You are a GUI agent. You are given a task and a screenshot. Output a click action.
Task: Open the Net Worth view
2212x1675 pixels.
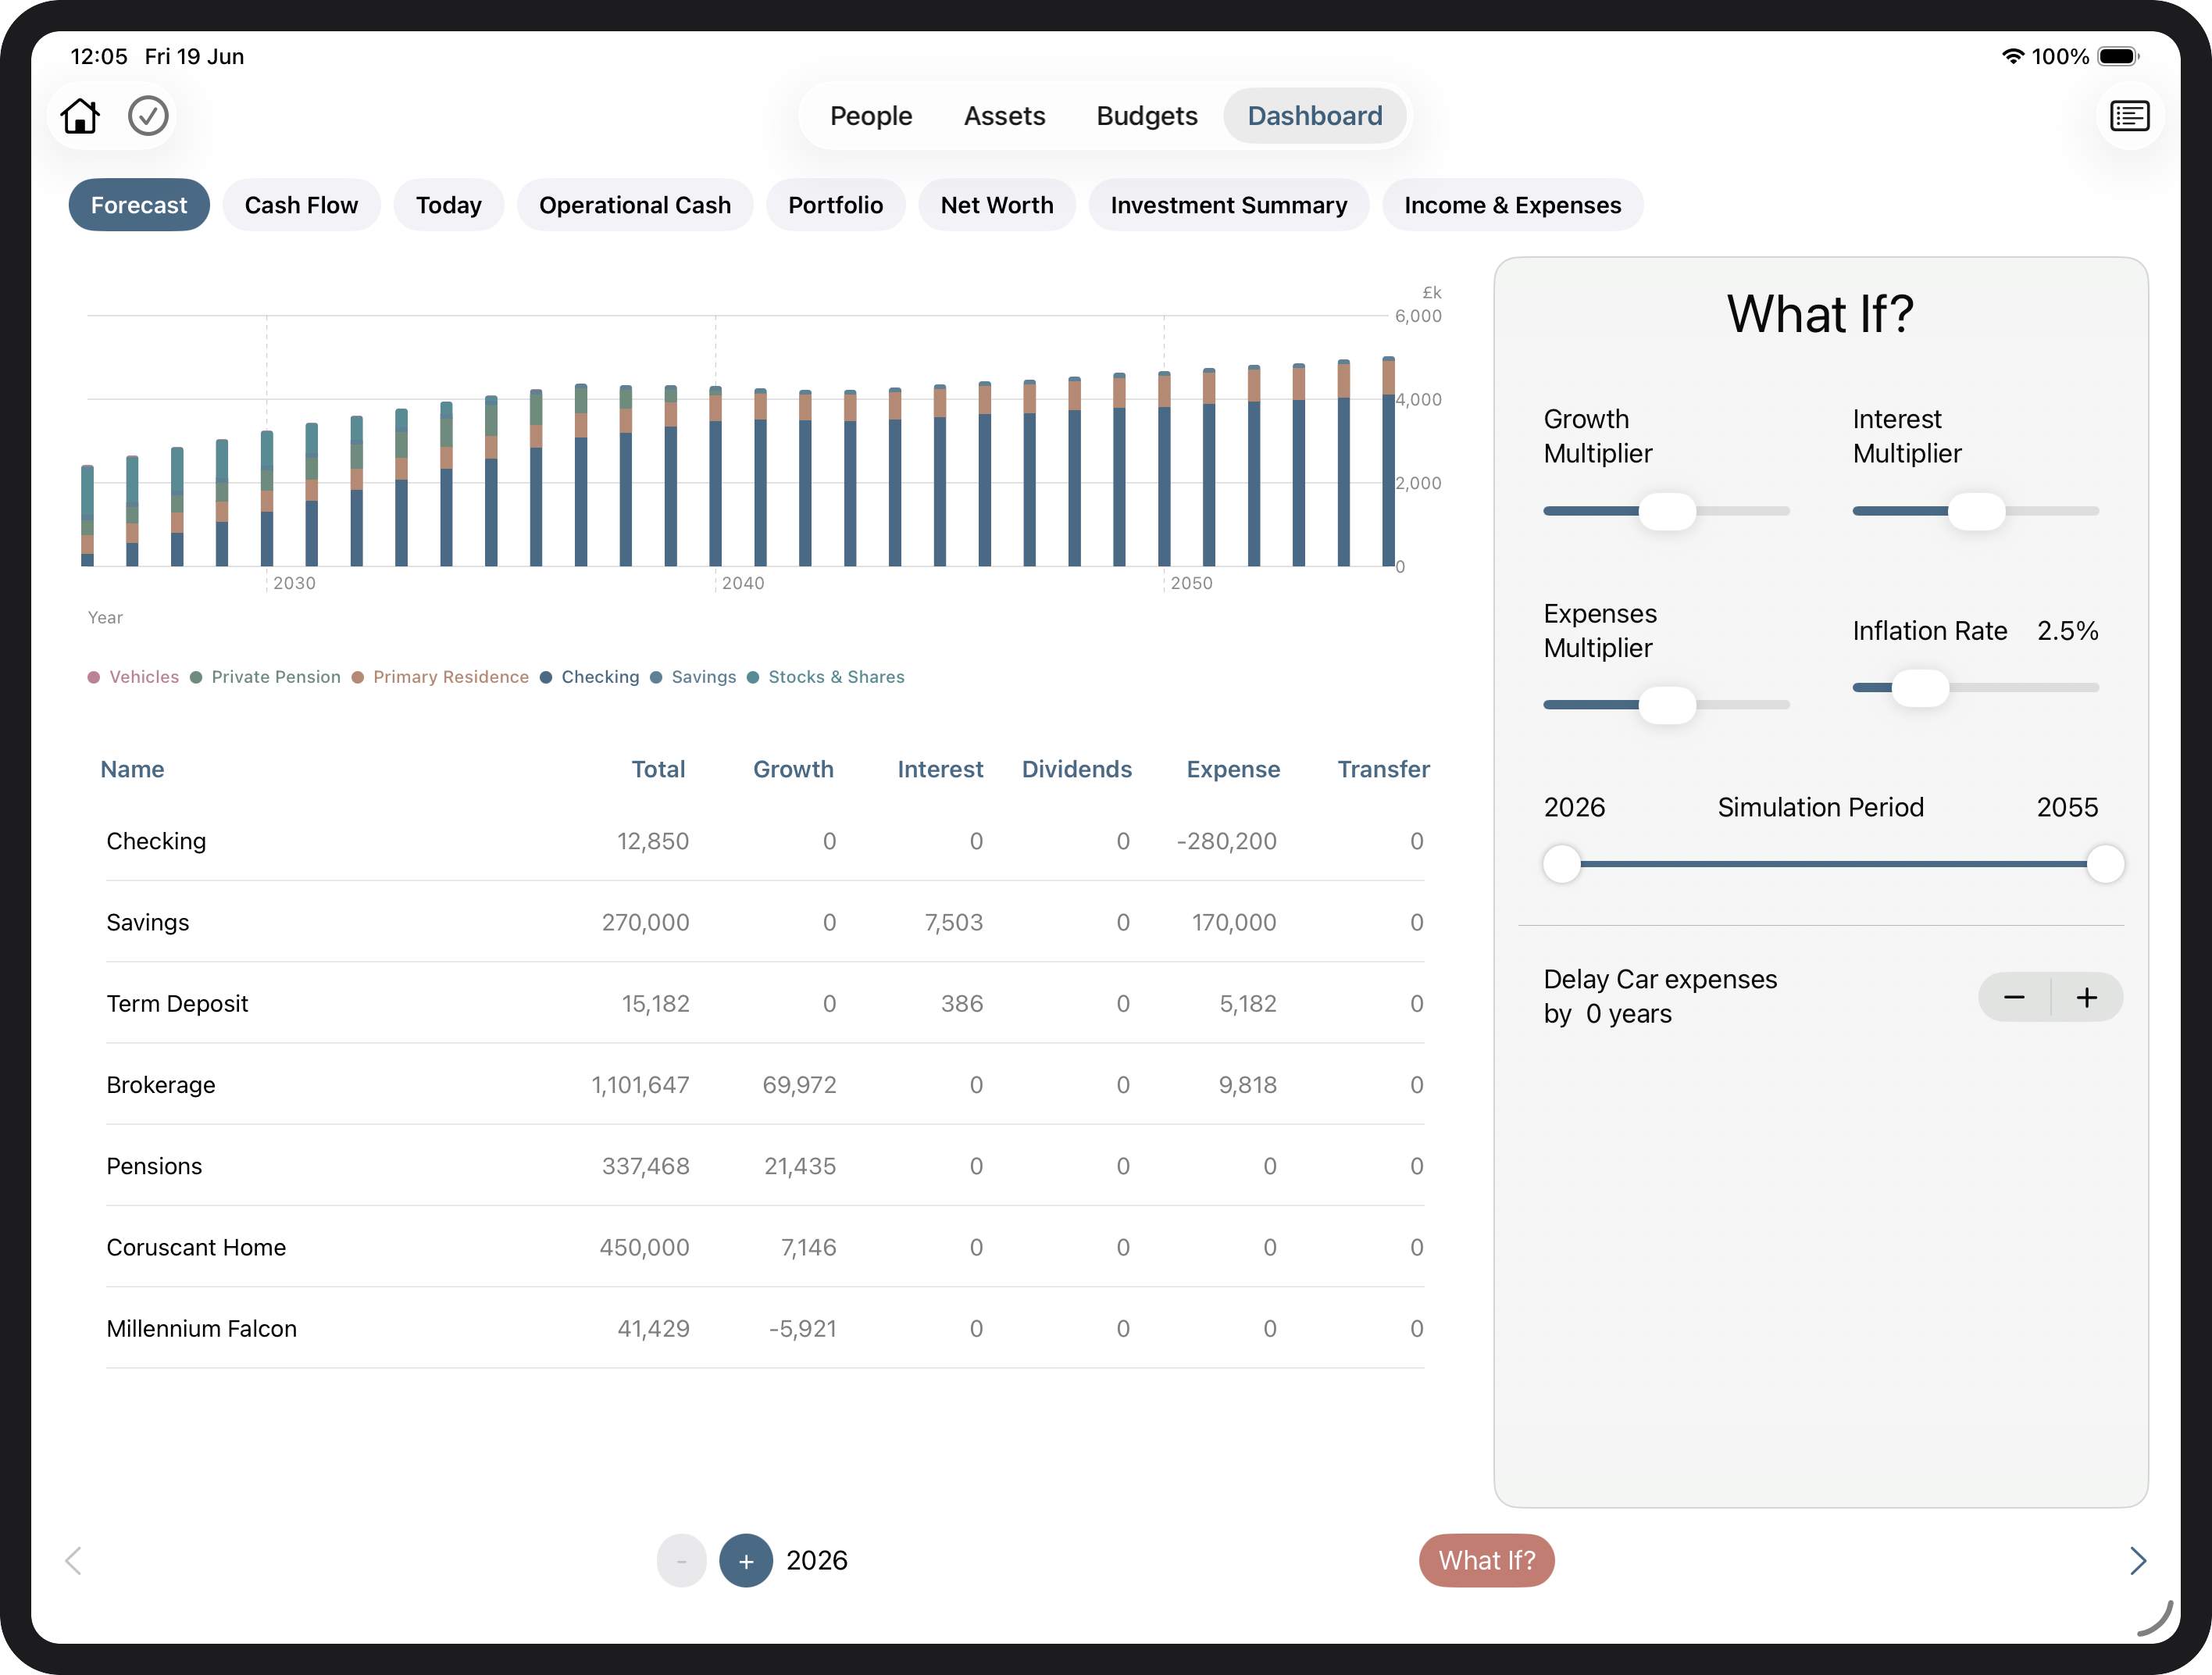(x=997, y=205)
